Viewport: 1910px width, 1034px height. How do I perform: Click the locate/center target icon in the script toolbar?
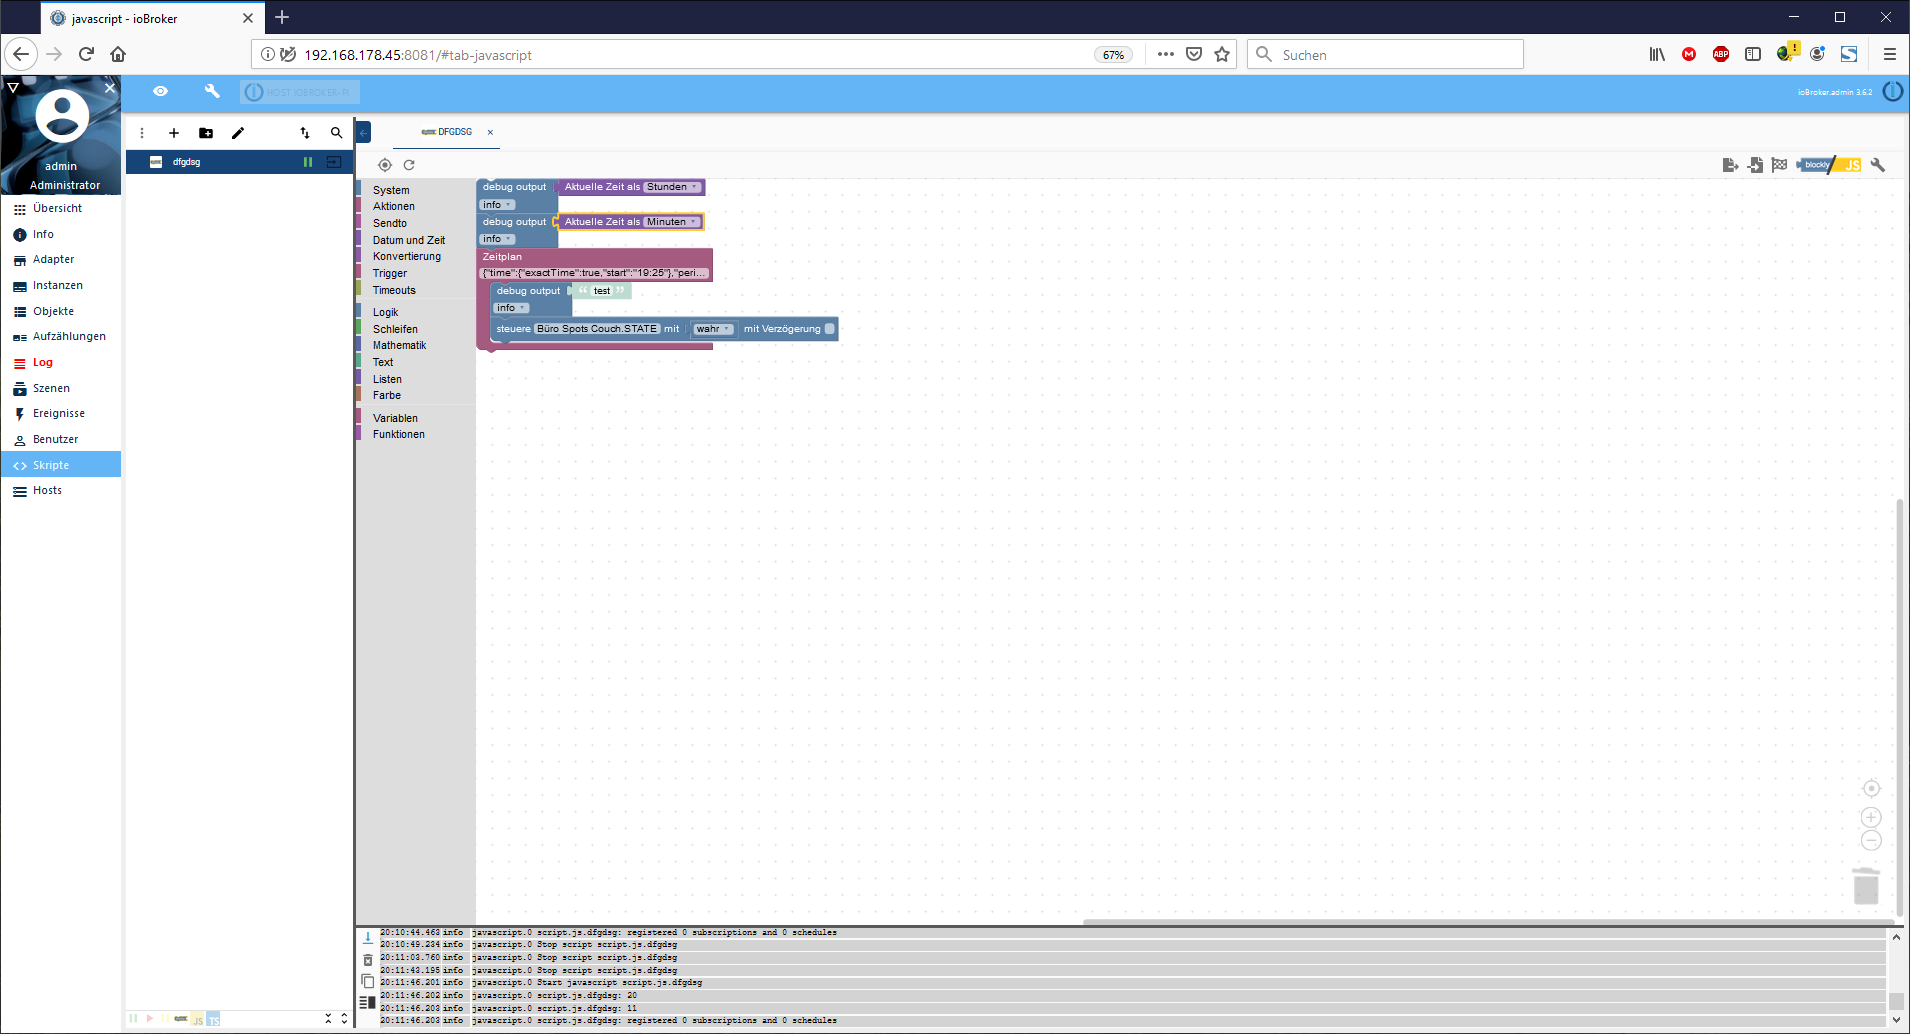(x=385, y=165)
